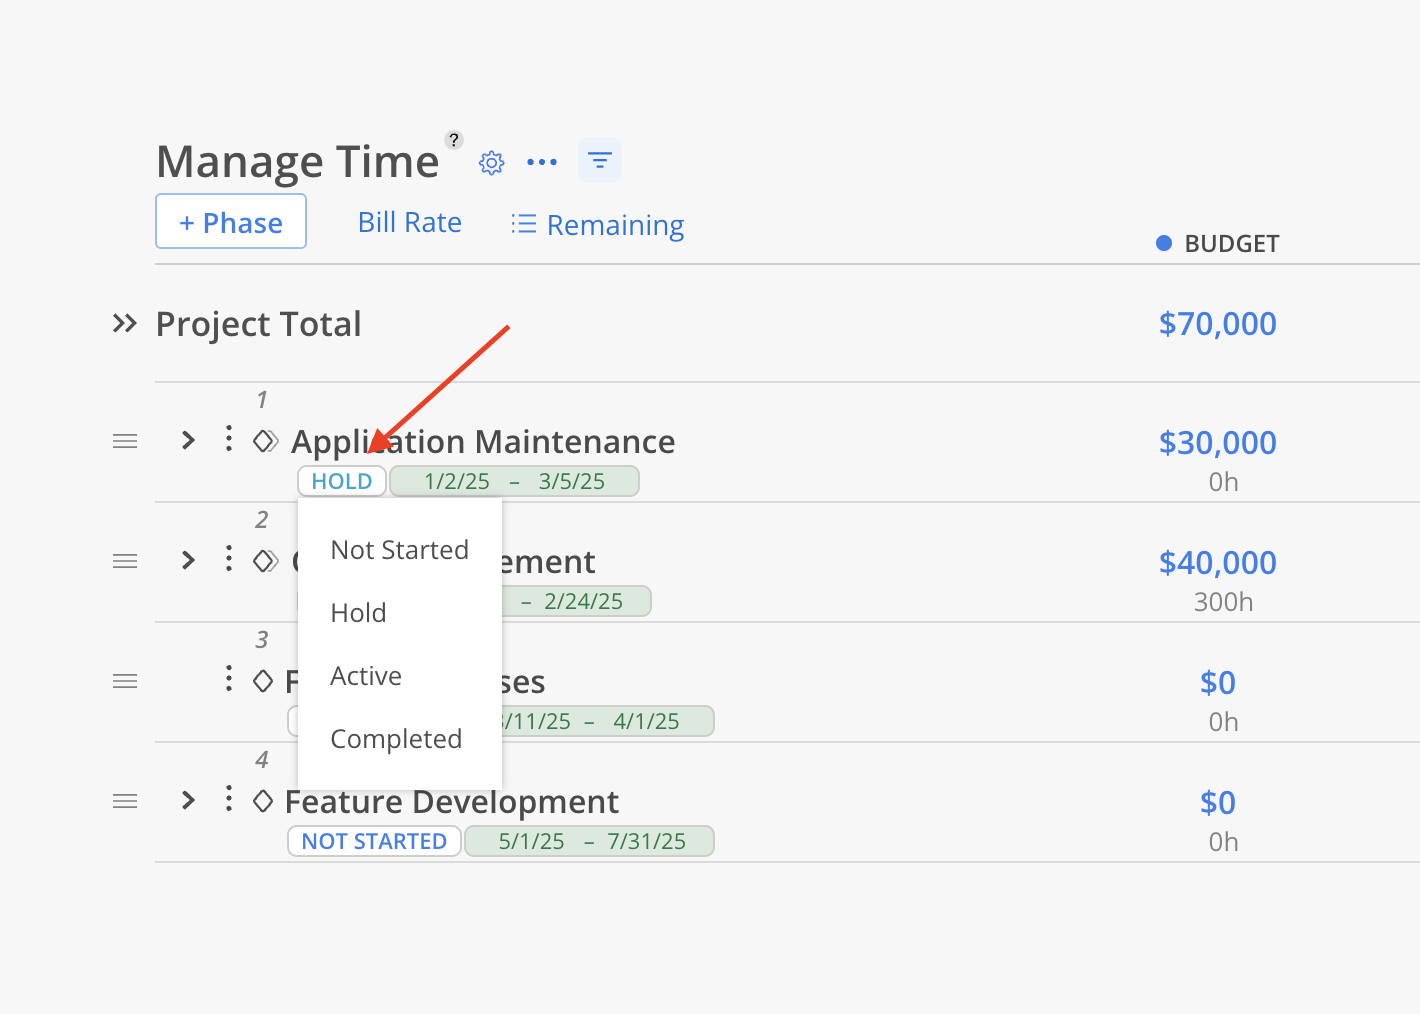Open the Manage Time settings gear
The height and width of the screenshot is (1014, 1420).
(x=491, y=163)
